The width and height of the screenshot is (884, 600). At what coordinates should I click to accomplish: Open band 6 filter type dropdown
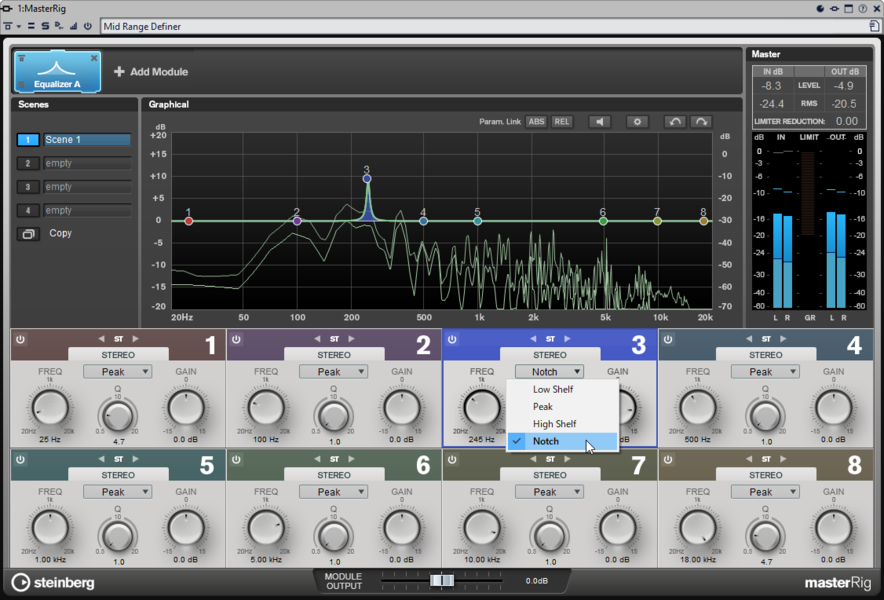click(x=333, y=492)
